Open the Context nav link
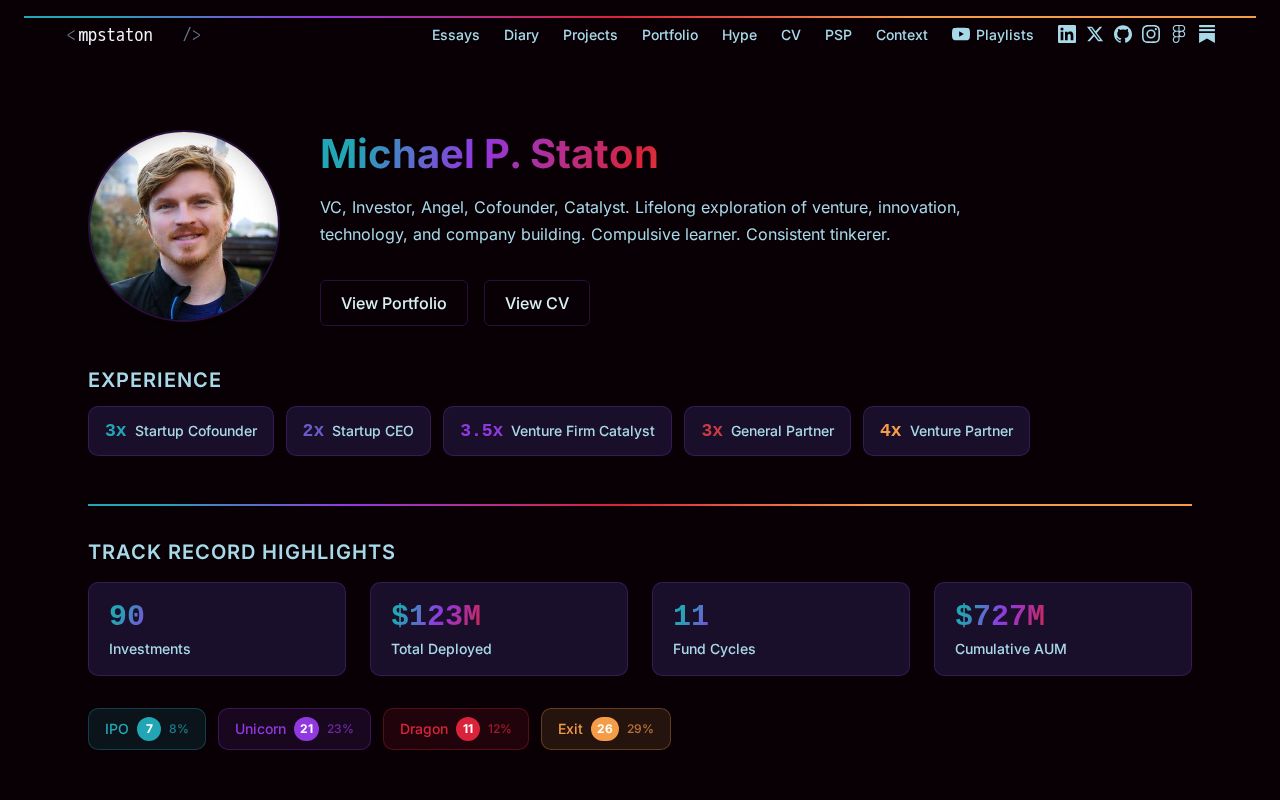This screenshot has height=800, width=1280. click(902, 35)
